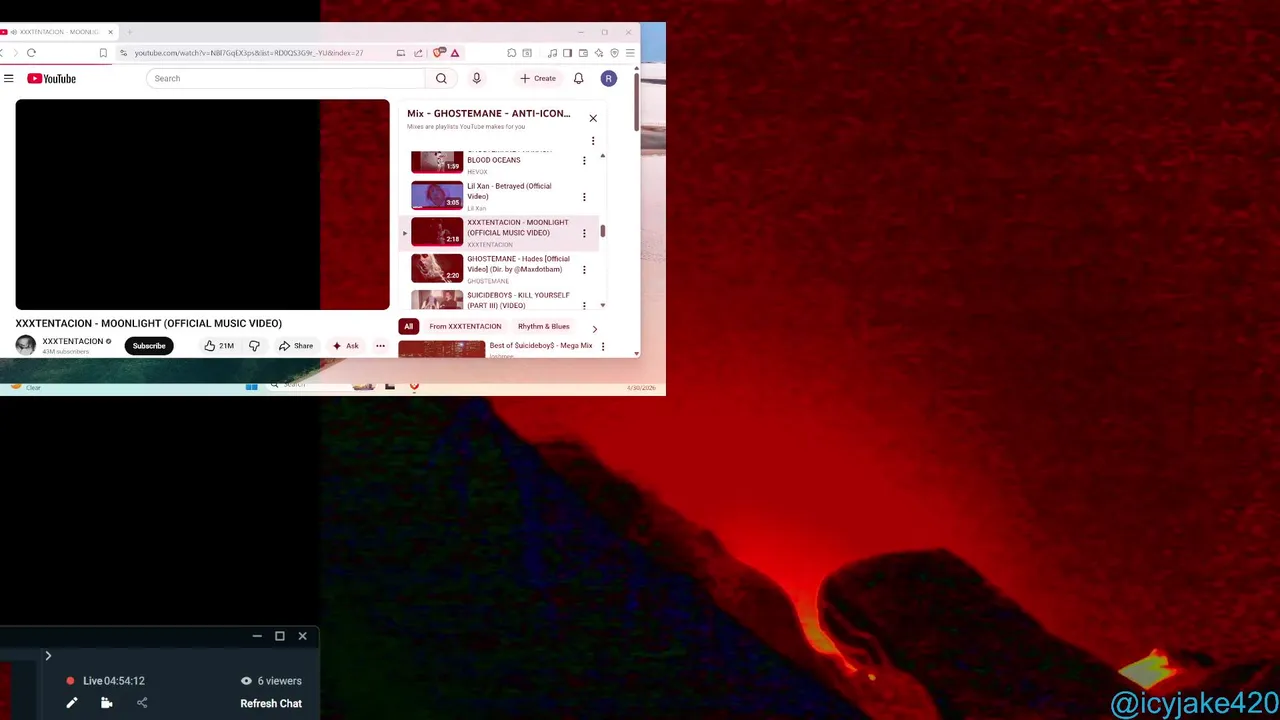Open the YouTube hamburger guide menu

coord(8,78)
